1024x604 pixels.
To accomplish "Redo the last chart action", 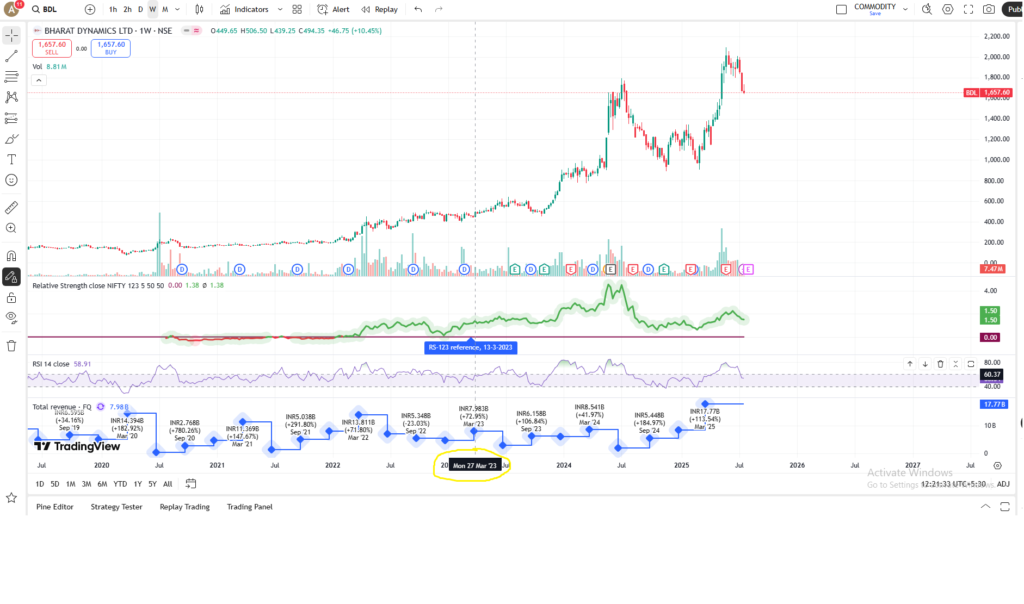I will [x=439, y=9].
